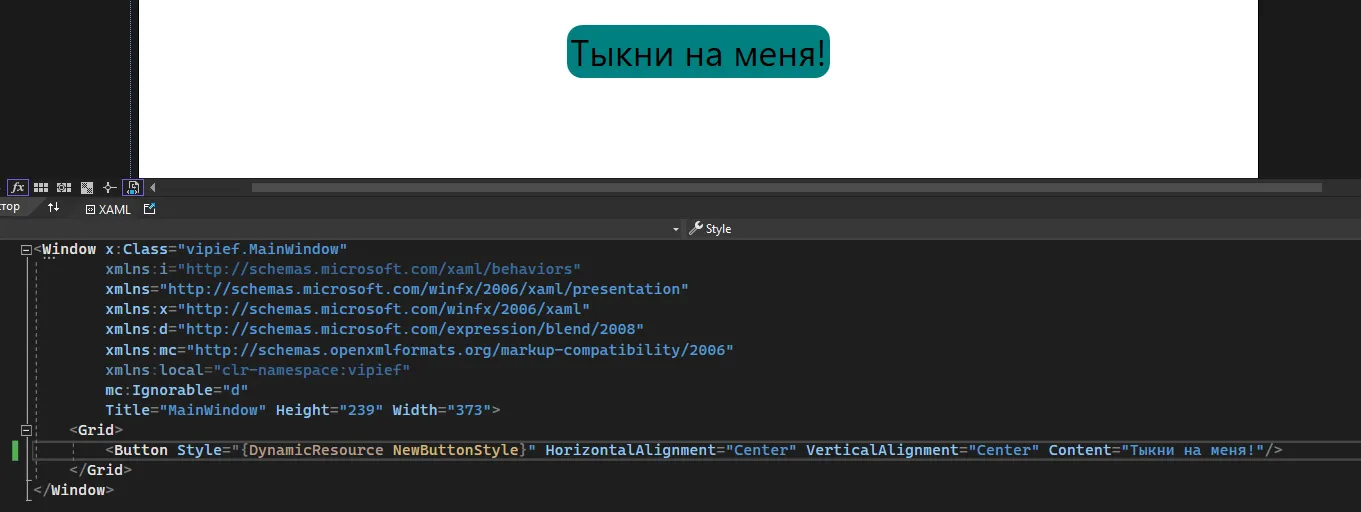Click the winfx/2006/xaml namespace URL
This screenshot has width=1361, height=512.
383,309
